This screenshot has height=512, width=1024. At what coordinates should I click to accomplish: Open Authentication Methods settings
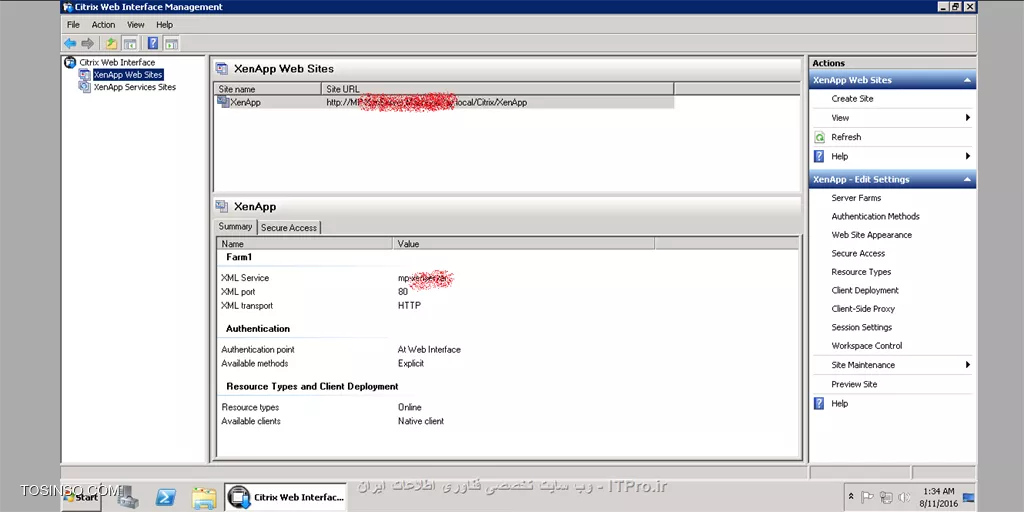(875, 216)
